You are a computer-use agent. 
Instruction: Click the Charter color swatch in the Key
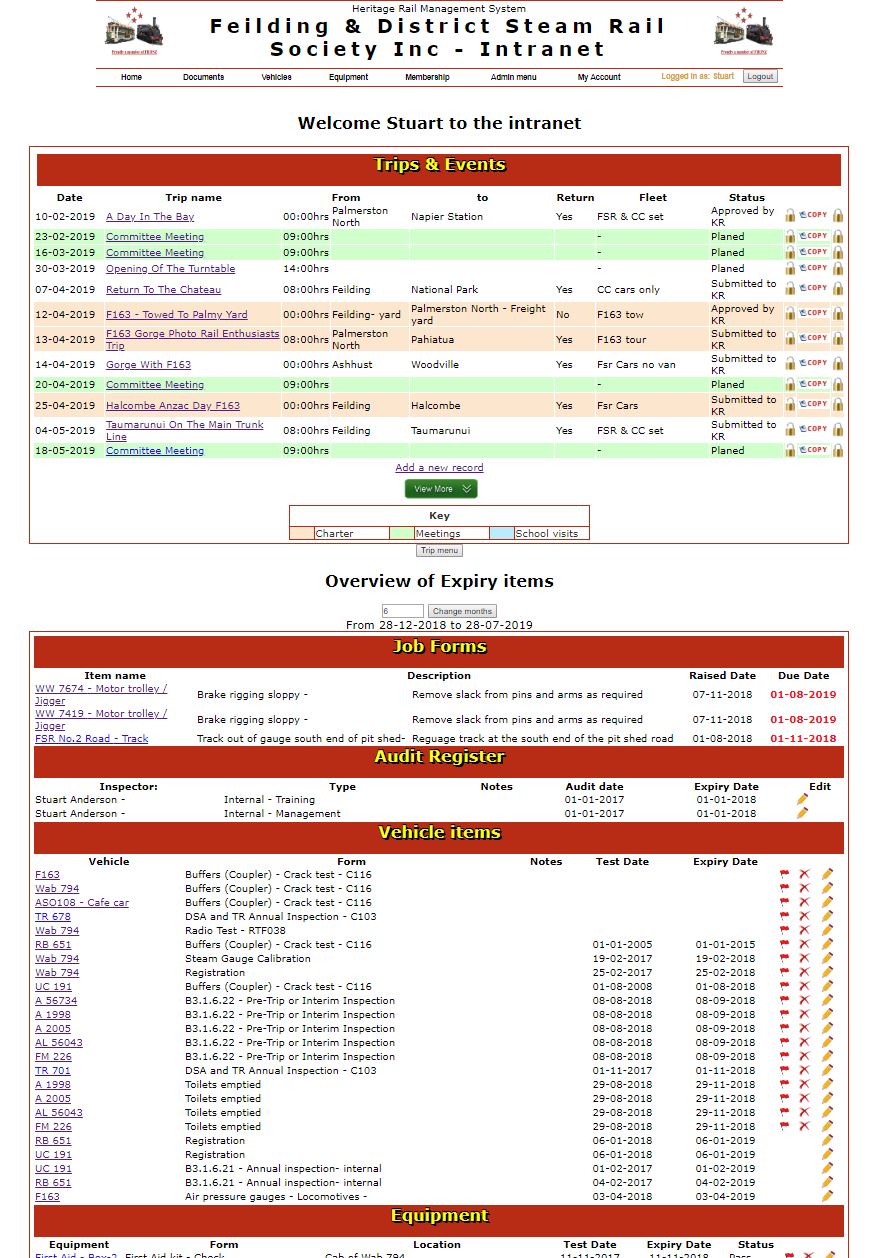302,533
